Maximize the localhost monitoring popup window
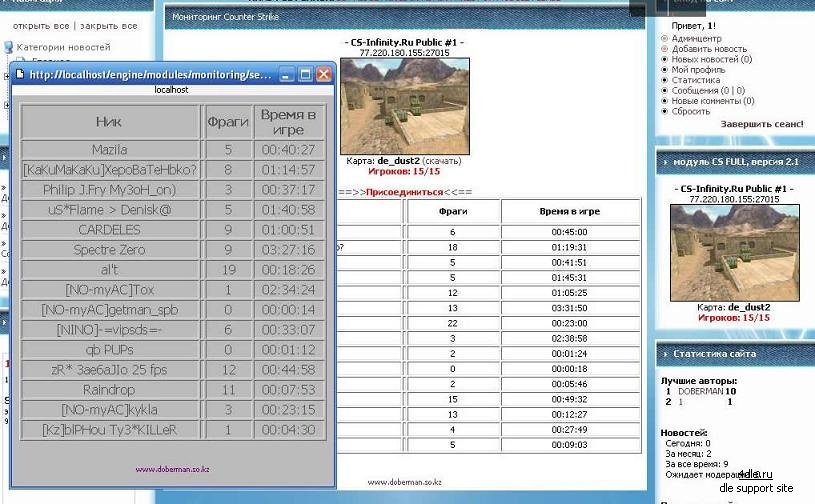 coord(306,75)
